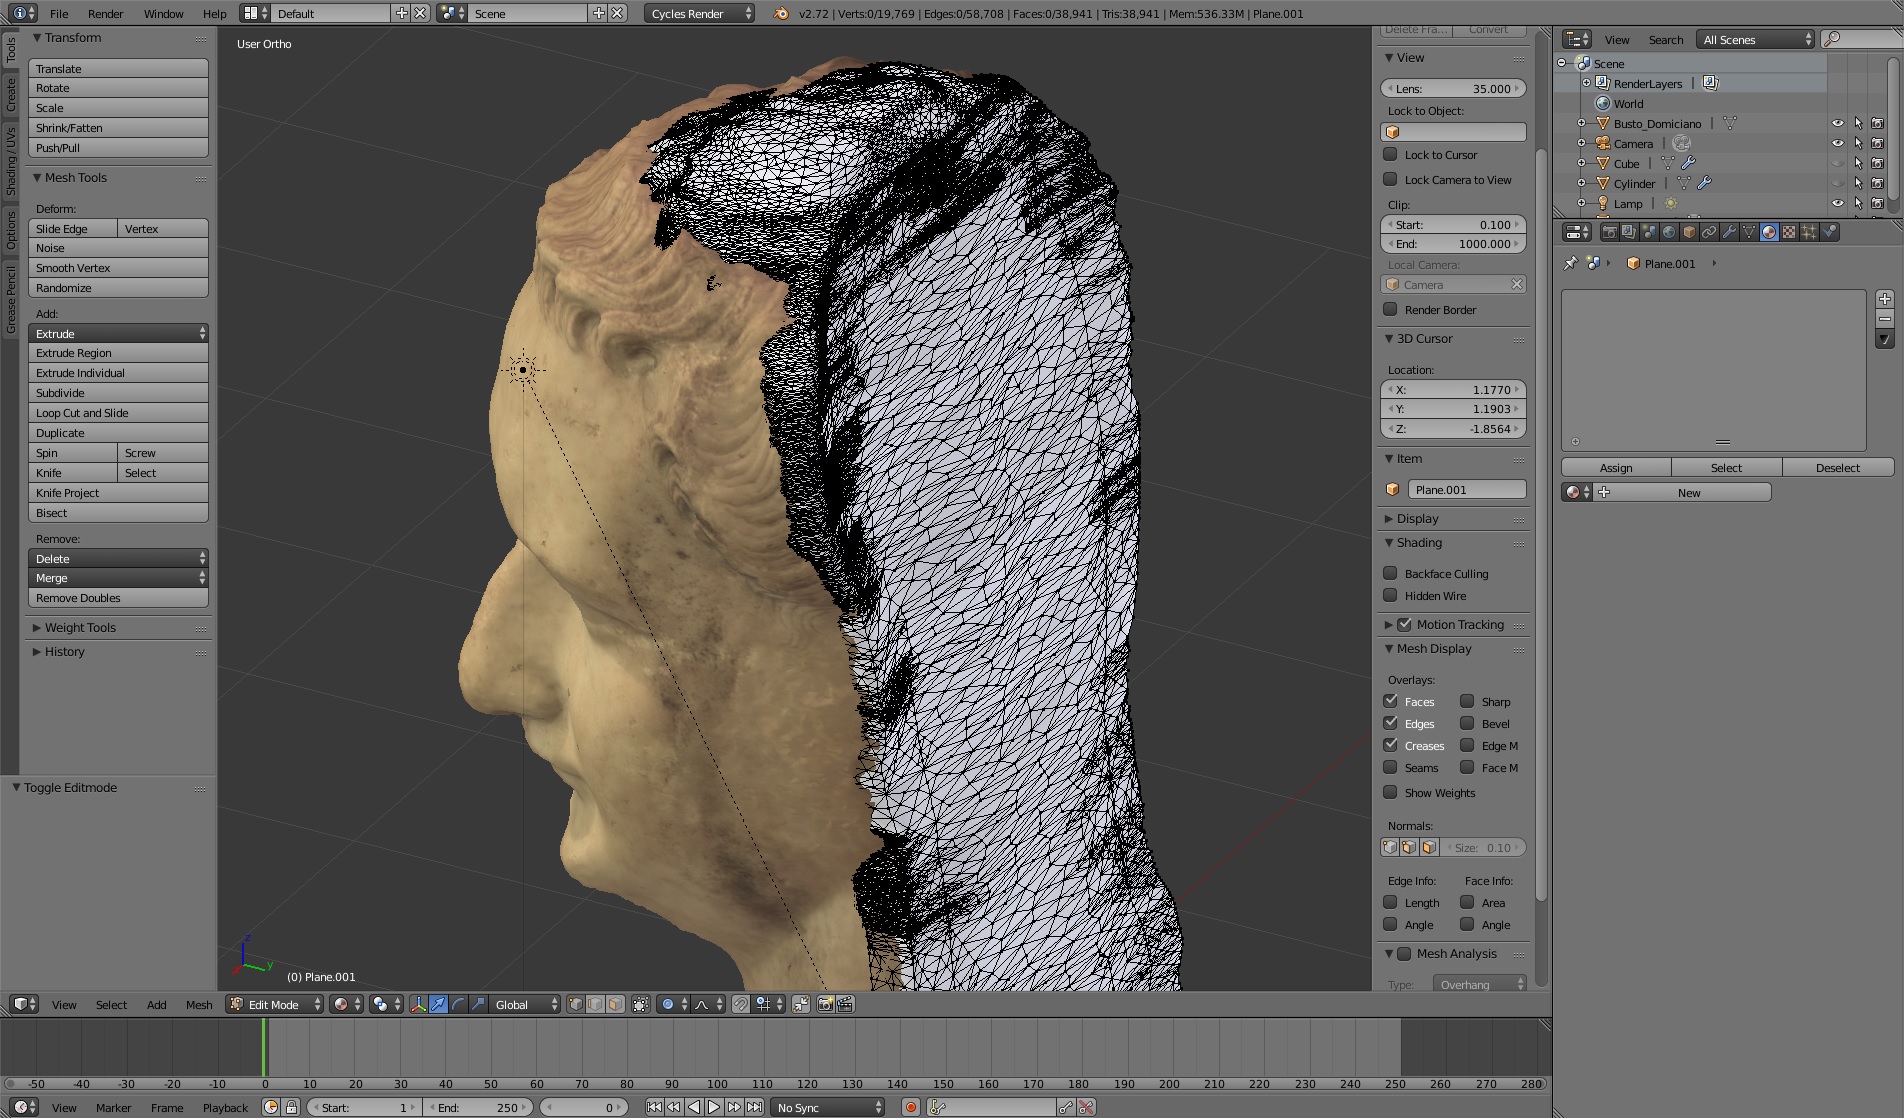Open the Particles properties sparkle icon

(x=1809, y=232)
